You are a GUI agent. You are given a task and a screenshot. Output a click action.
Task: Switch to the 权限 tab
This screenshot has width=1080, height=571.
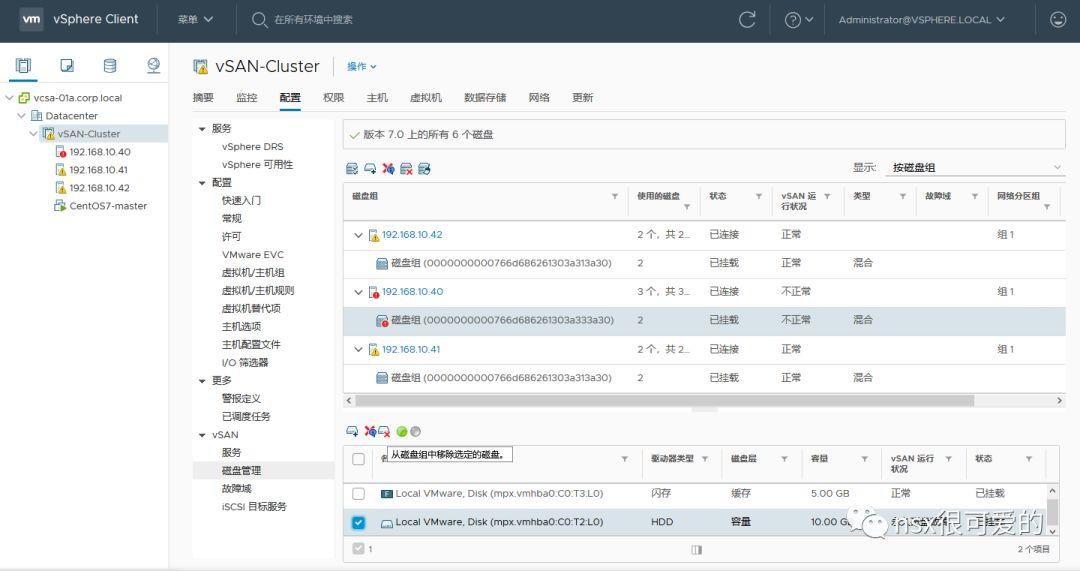(x=333, y=98)
